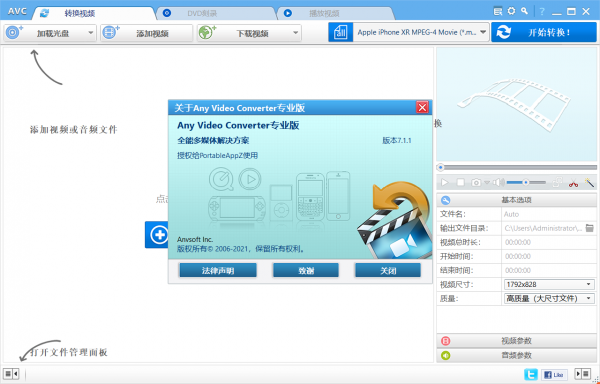Click the output profile device icon
Screen dimensions: 600x384
[340, 32]
